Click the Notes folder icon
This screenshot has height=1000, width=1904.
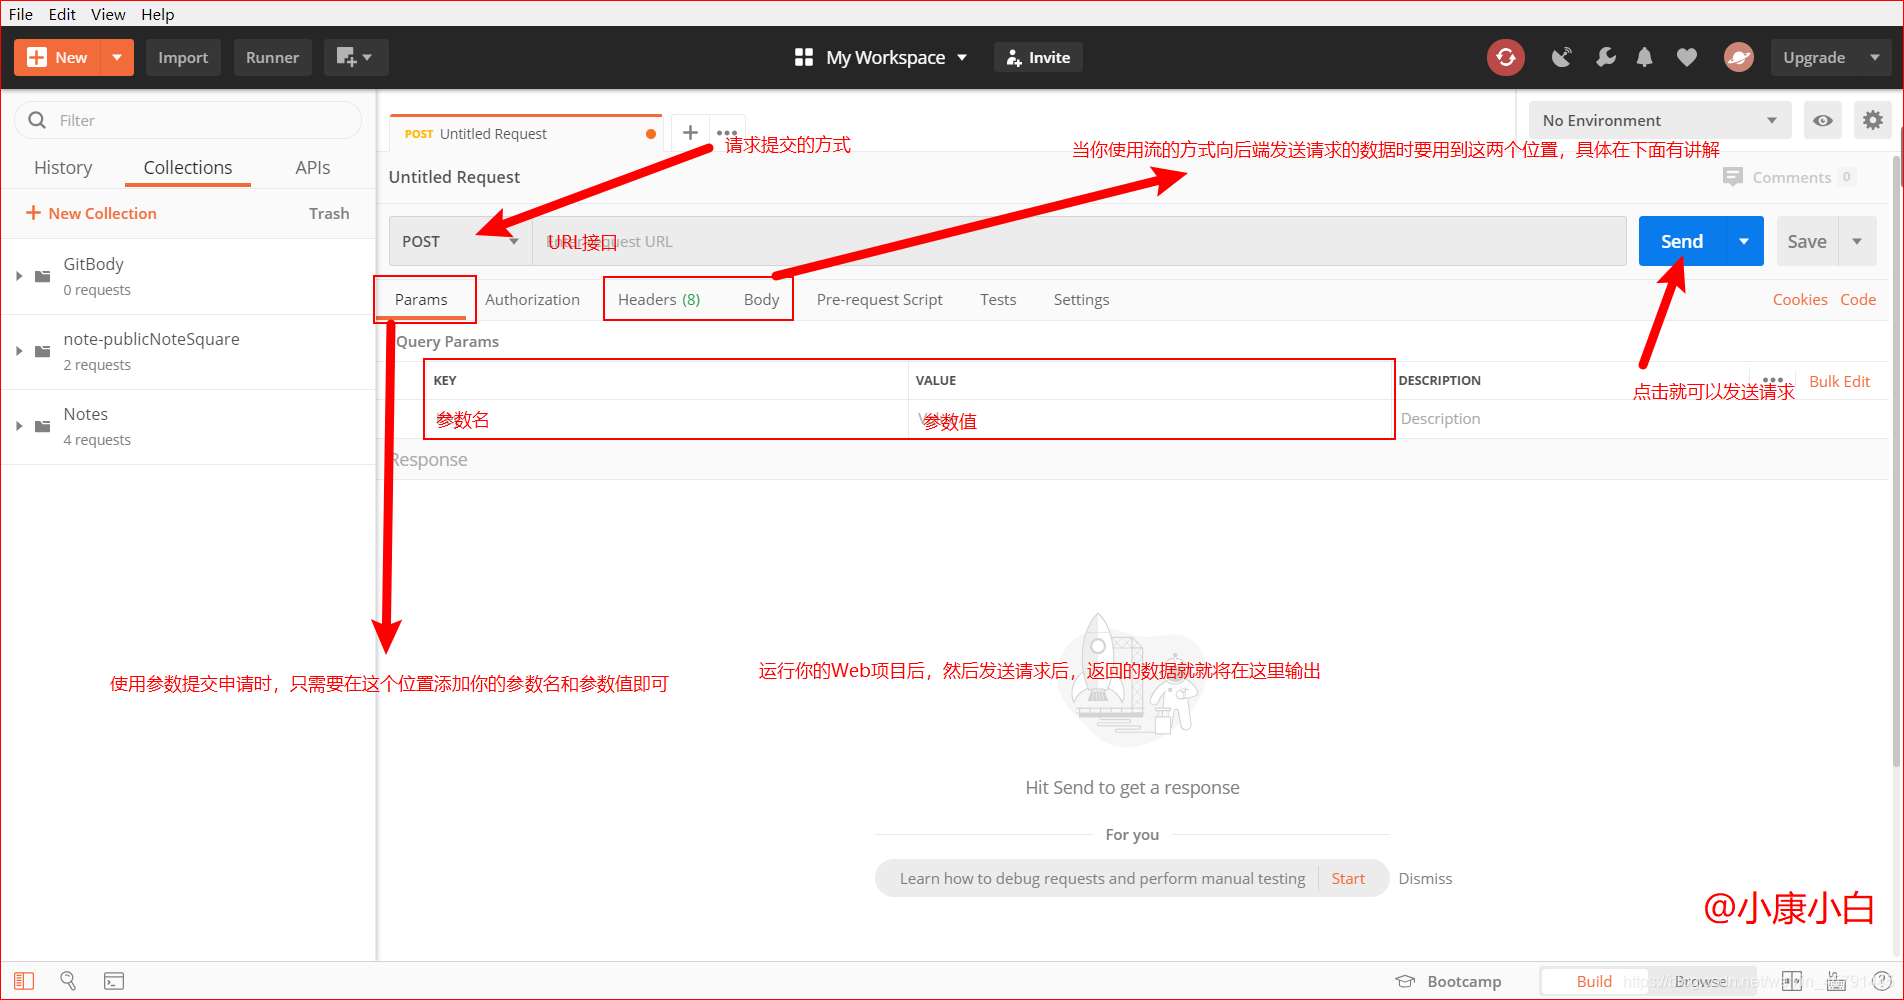point(43,426)
